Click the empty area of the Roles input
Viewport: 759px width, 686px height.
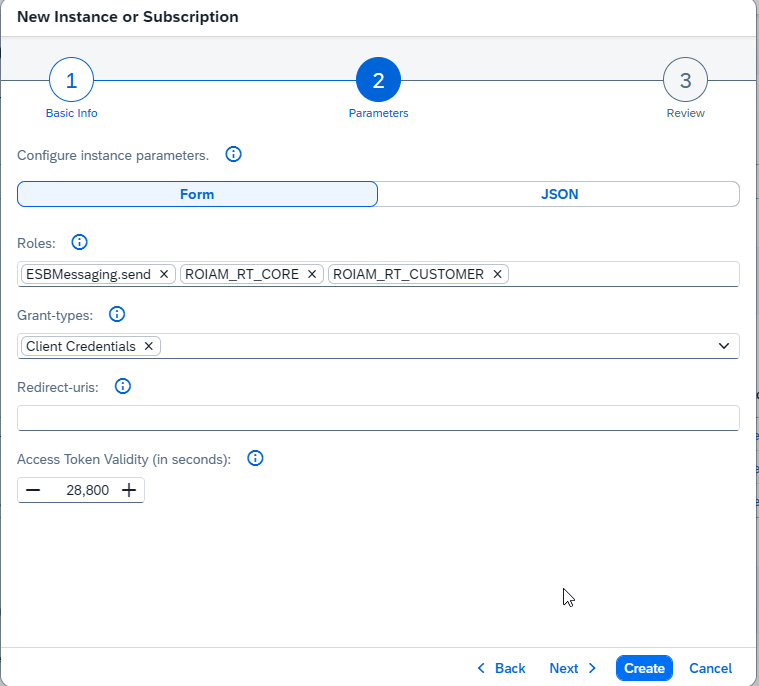point(623,274)
